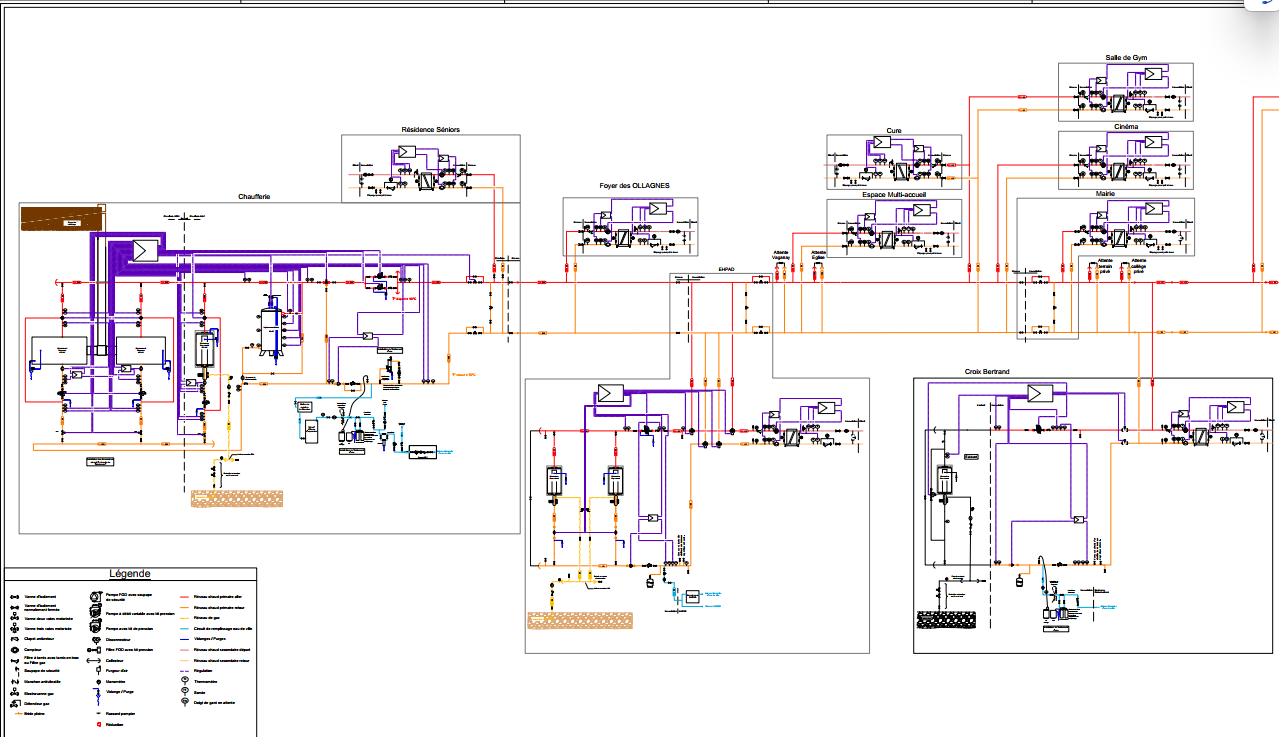
Task: Click the Attente terrain privé label
Action: click(1105, 265)
